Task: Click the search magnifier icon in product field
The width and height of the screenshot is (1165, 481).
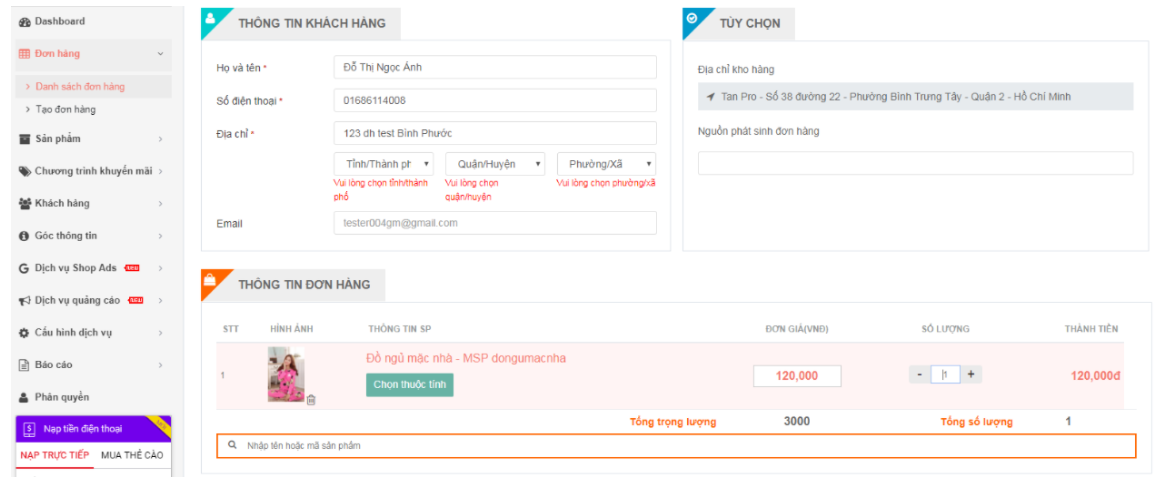Action: (x=232, y=445)
